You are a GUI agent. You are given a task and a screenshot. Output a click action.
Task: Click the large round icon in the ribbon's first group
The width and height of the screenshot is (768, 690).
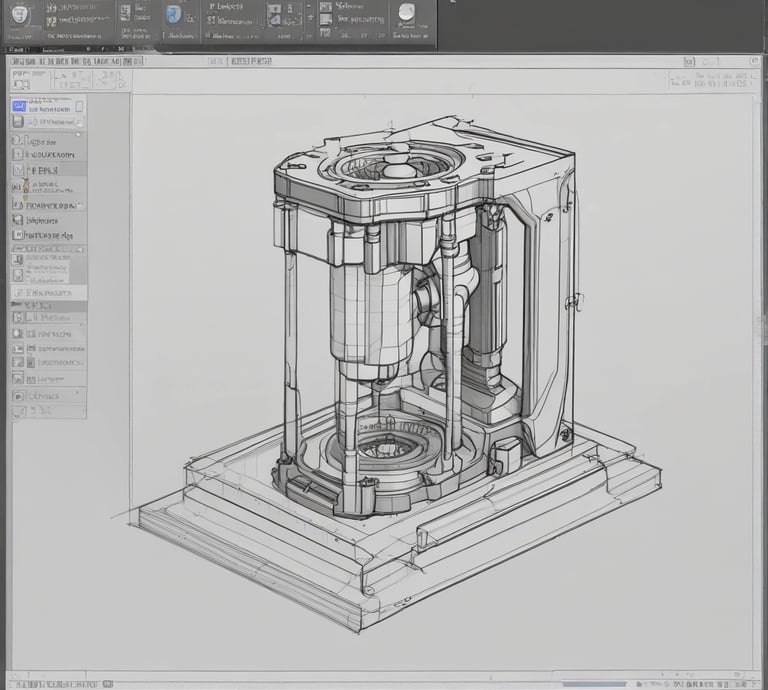21,16
